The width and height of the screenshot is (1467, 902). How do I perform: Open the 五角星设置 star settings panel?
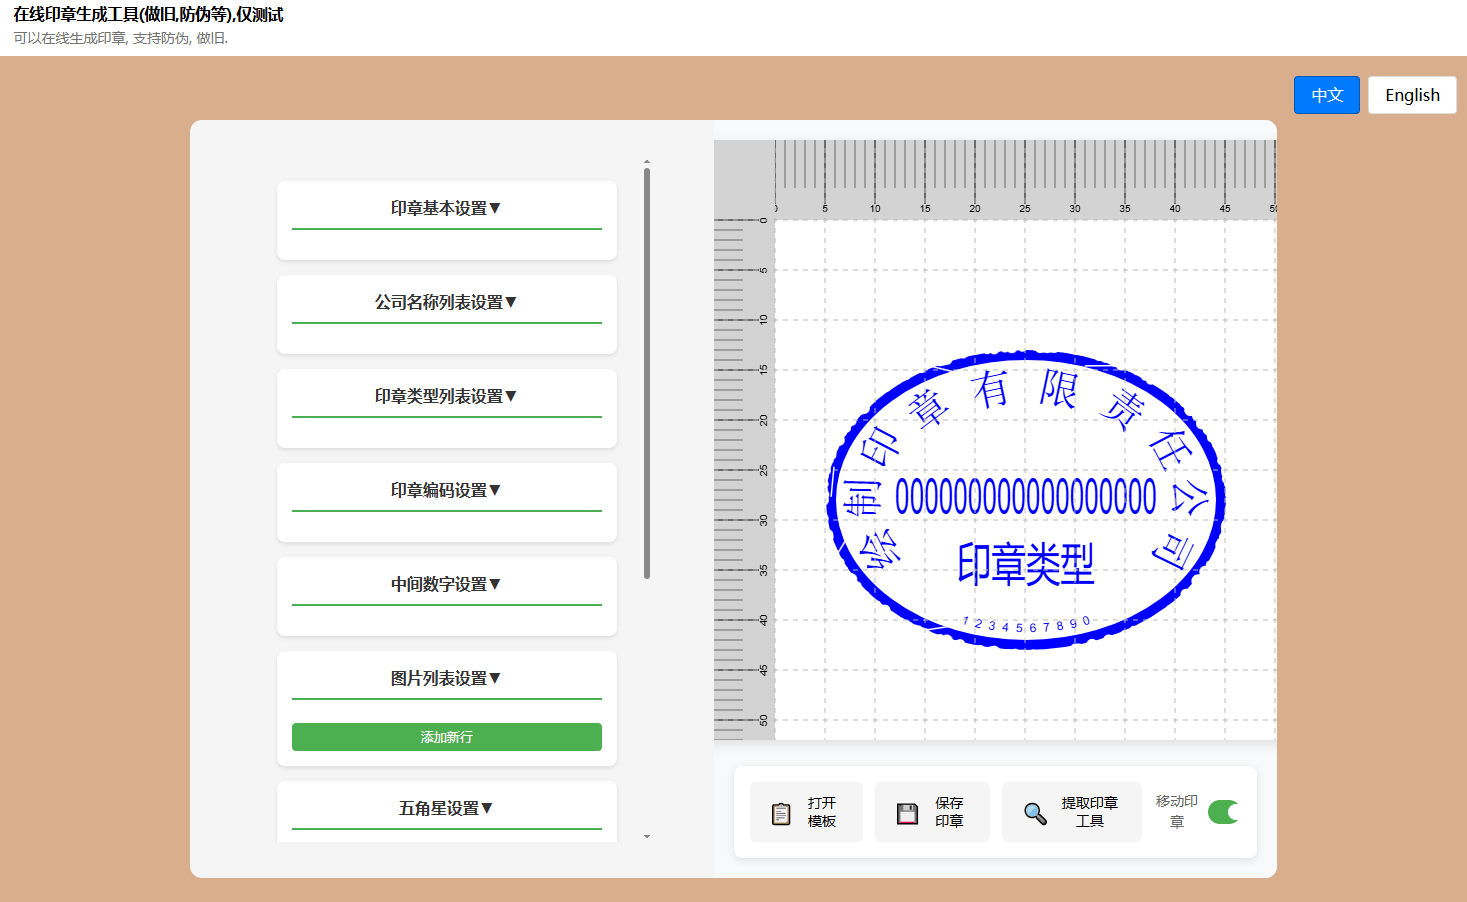446,808
